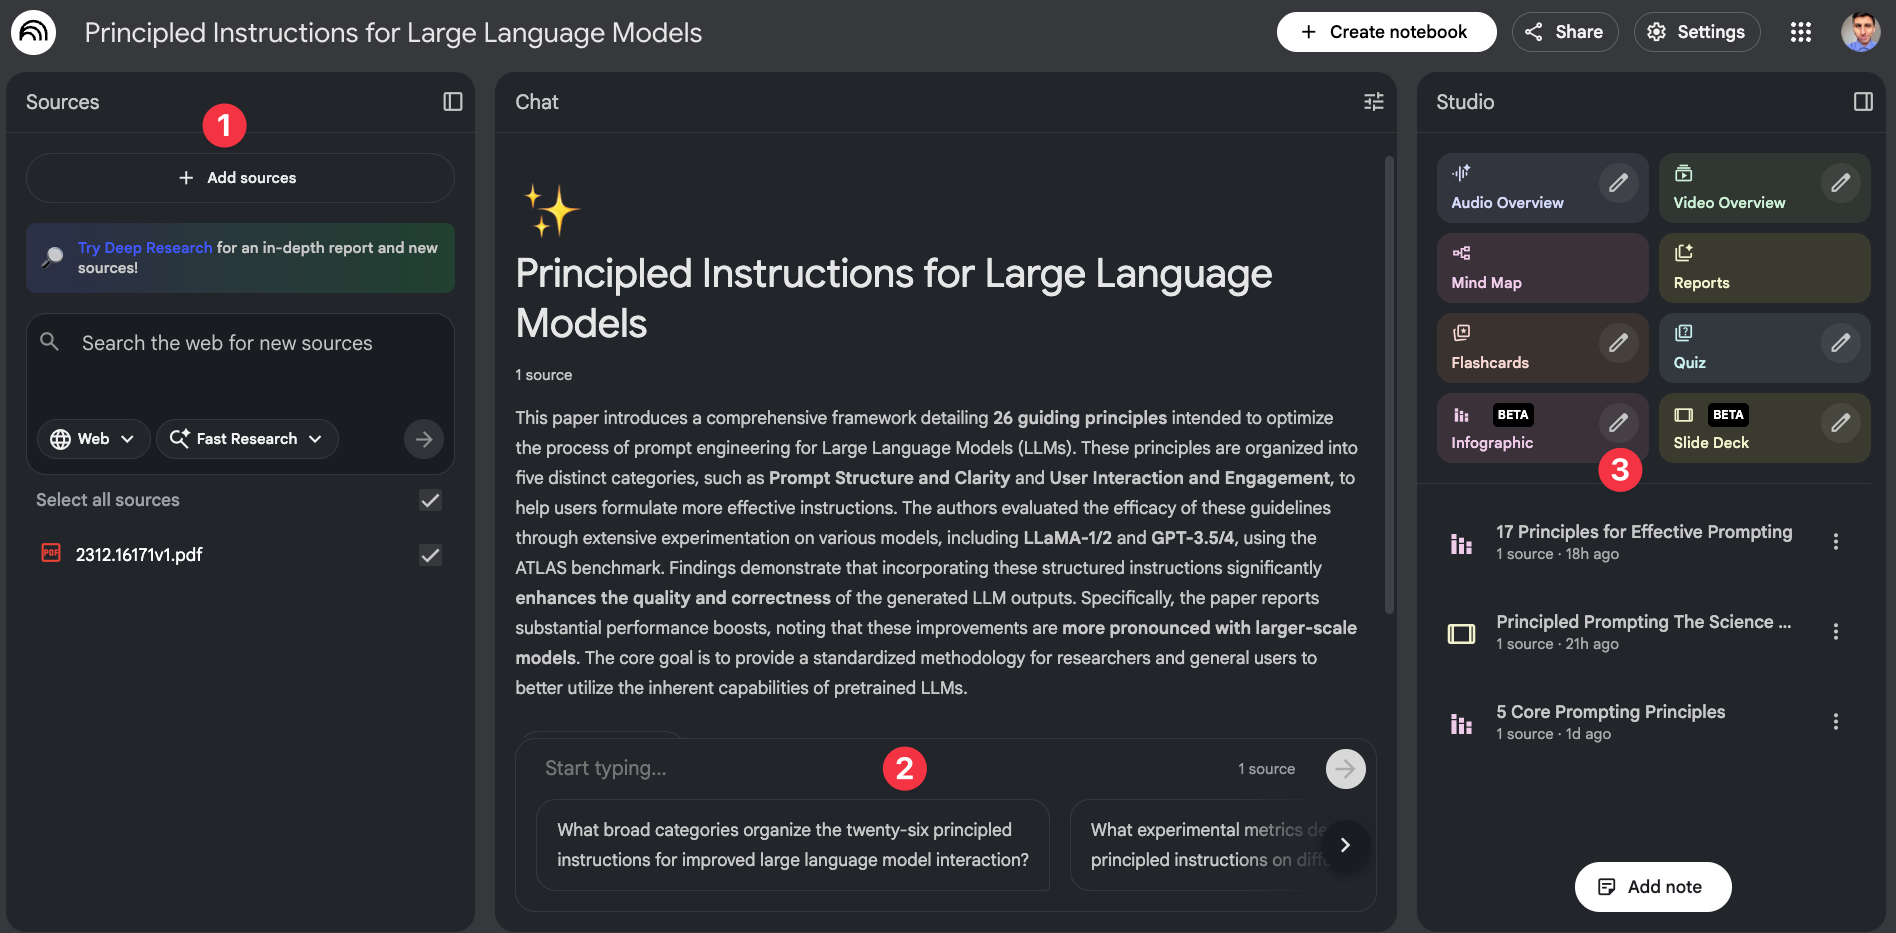The image size is (1896, 933).
Task: Open the Fast Research mode dropdown
Action: pos(247,439)
